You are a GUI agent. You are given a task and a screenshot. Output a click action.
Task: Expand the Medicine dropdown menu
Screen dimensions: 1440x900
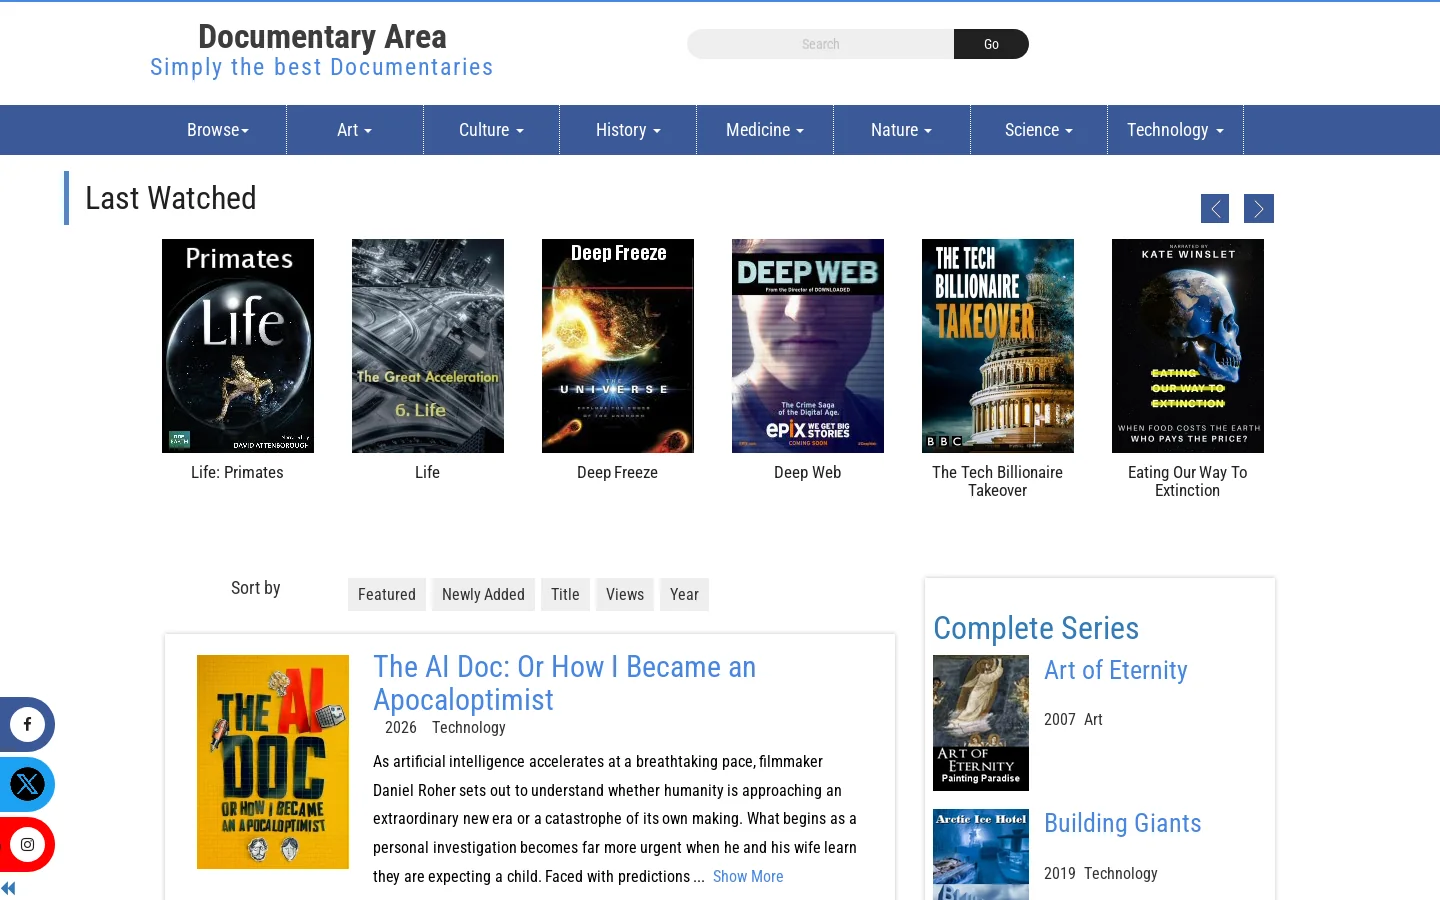point(765,130)
